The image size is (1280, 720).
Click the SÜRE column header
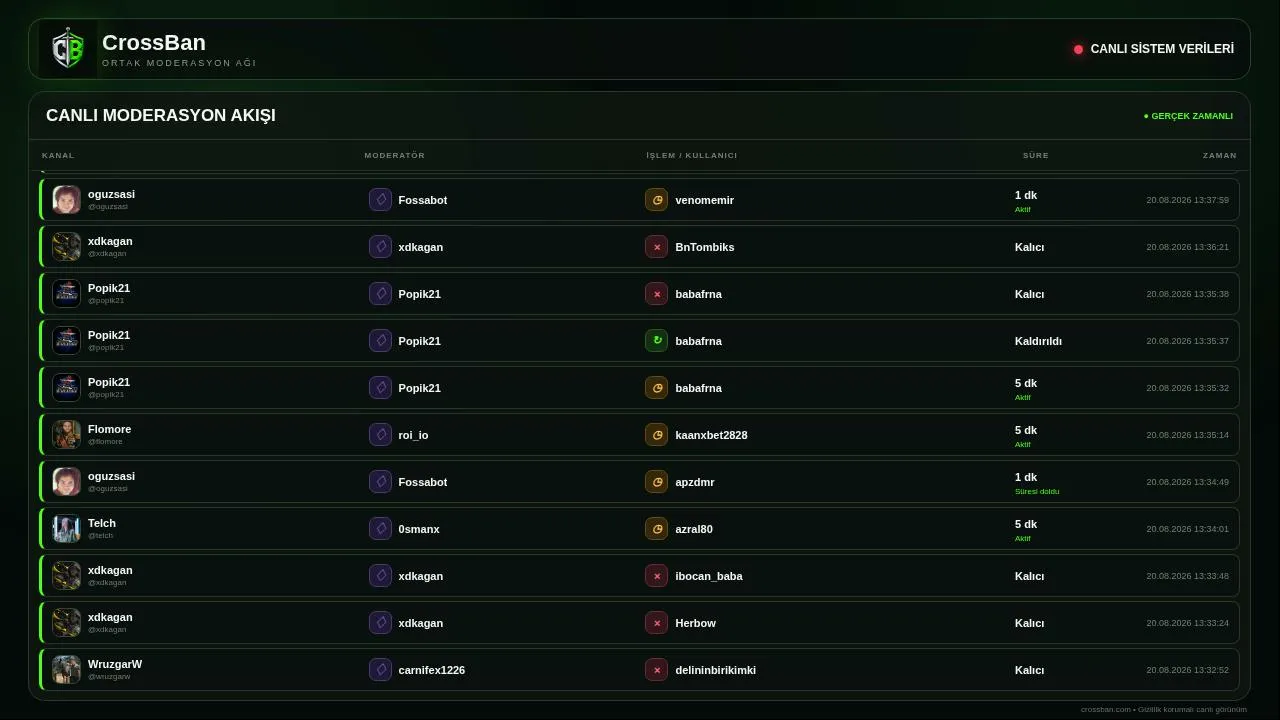[x=1035, y=156]
